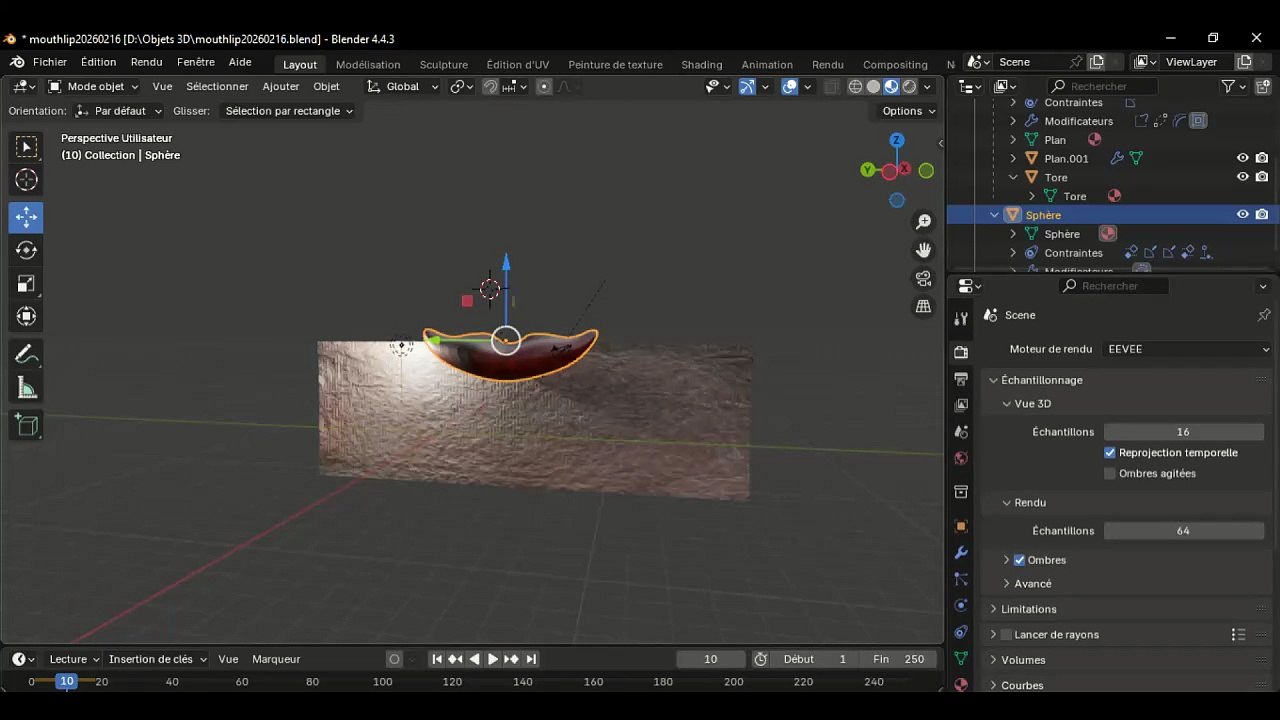Image resolution: width=1280 pixels, height=720 pixels.
Task: Hide the Tore object via its eye icon
Action: (x=1243, y=177)
